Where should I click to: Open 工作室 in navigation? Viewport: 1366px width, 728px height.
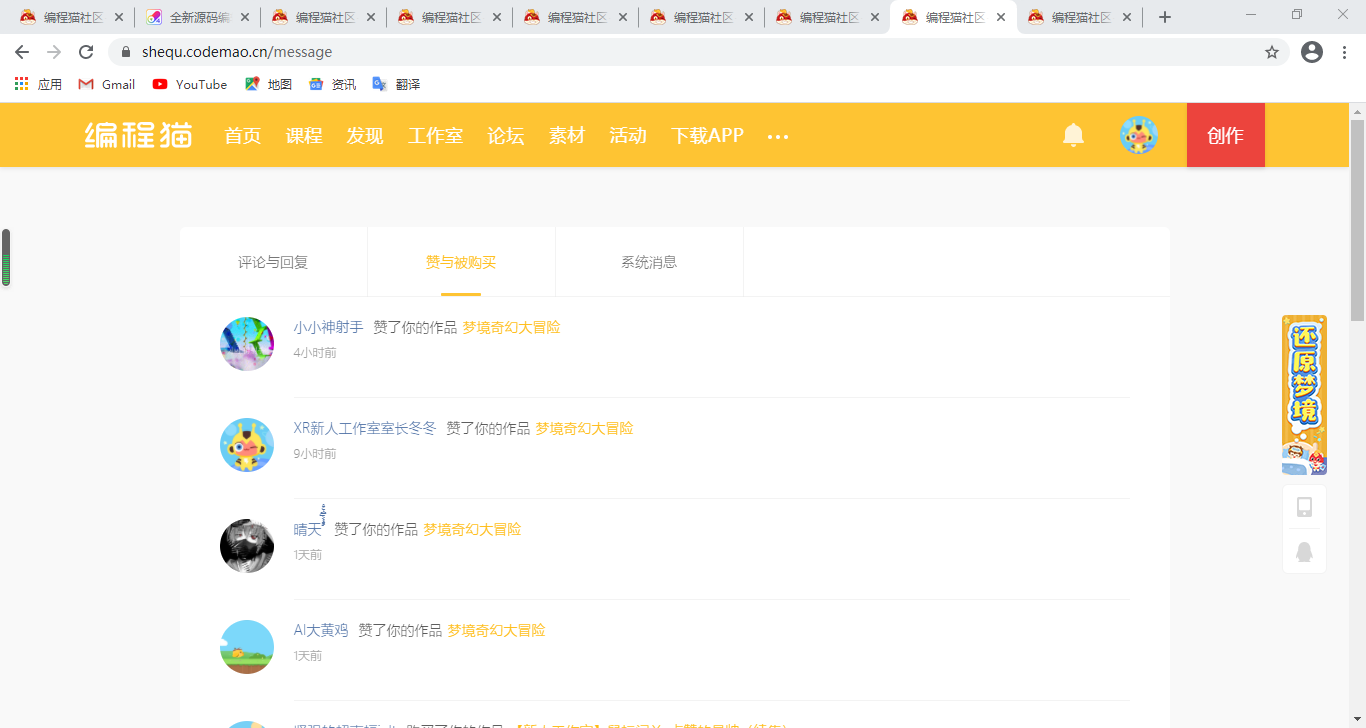click(x=435, y=136)
